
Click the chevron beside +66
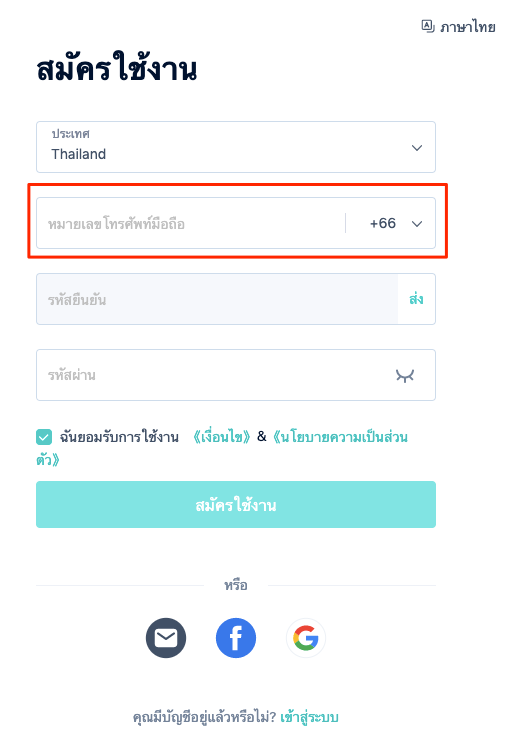(x=417, y=224)
